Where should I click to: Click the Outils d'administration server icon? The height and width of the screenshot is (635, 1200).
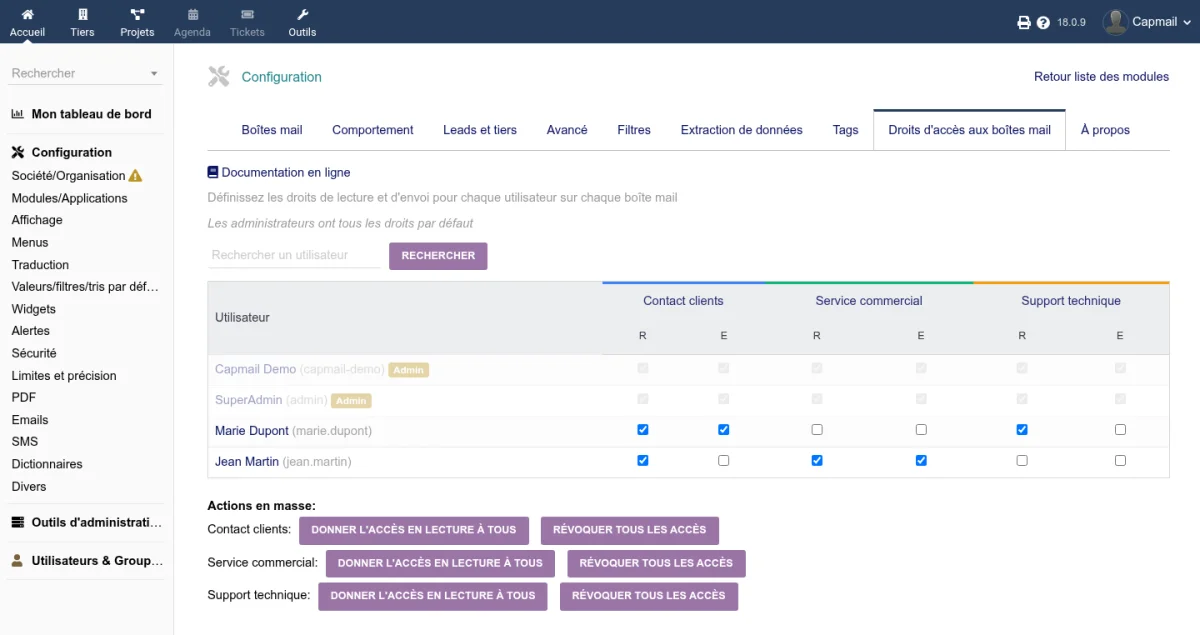[x=18, y=522]
